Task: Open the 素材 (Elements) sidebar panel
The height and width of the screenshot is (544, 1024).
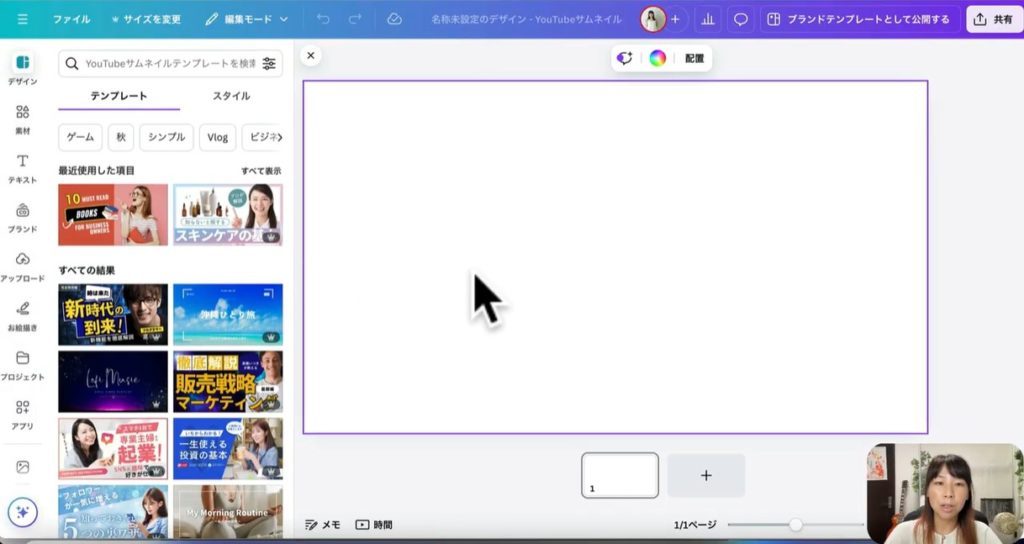Action: point(22,118)
